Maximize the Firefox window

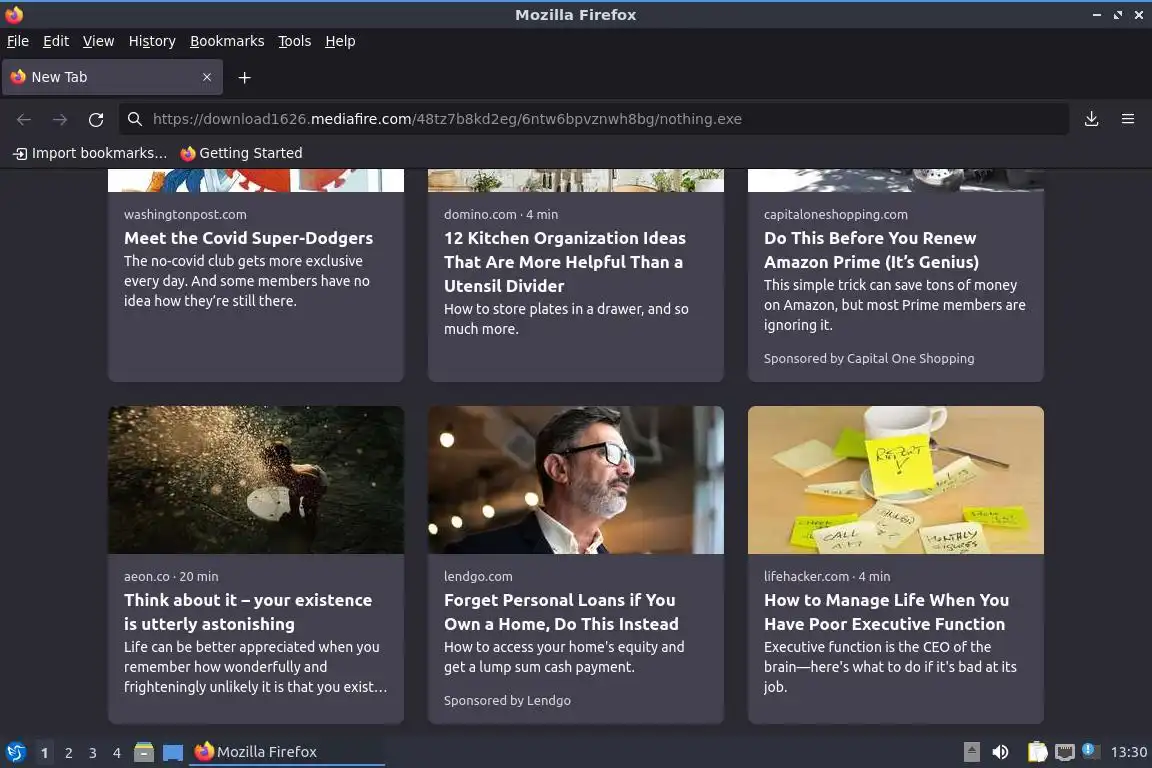tap(1117, 15)
